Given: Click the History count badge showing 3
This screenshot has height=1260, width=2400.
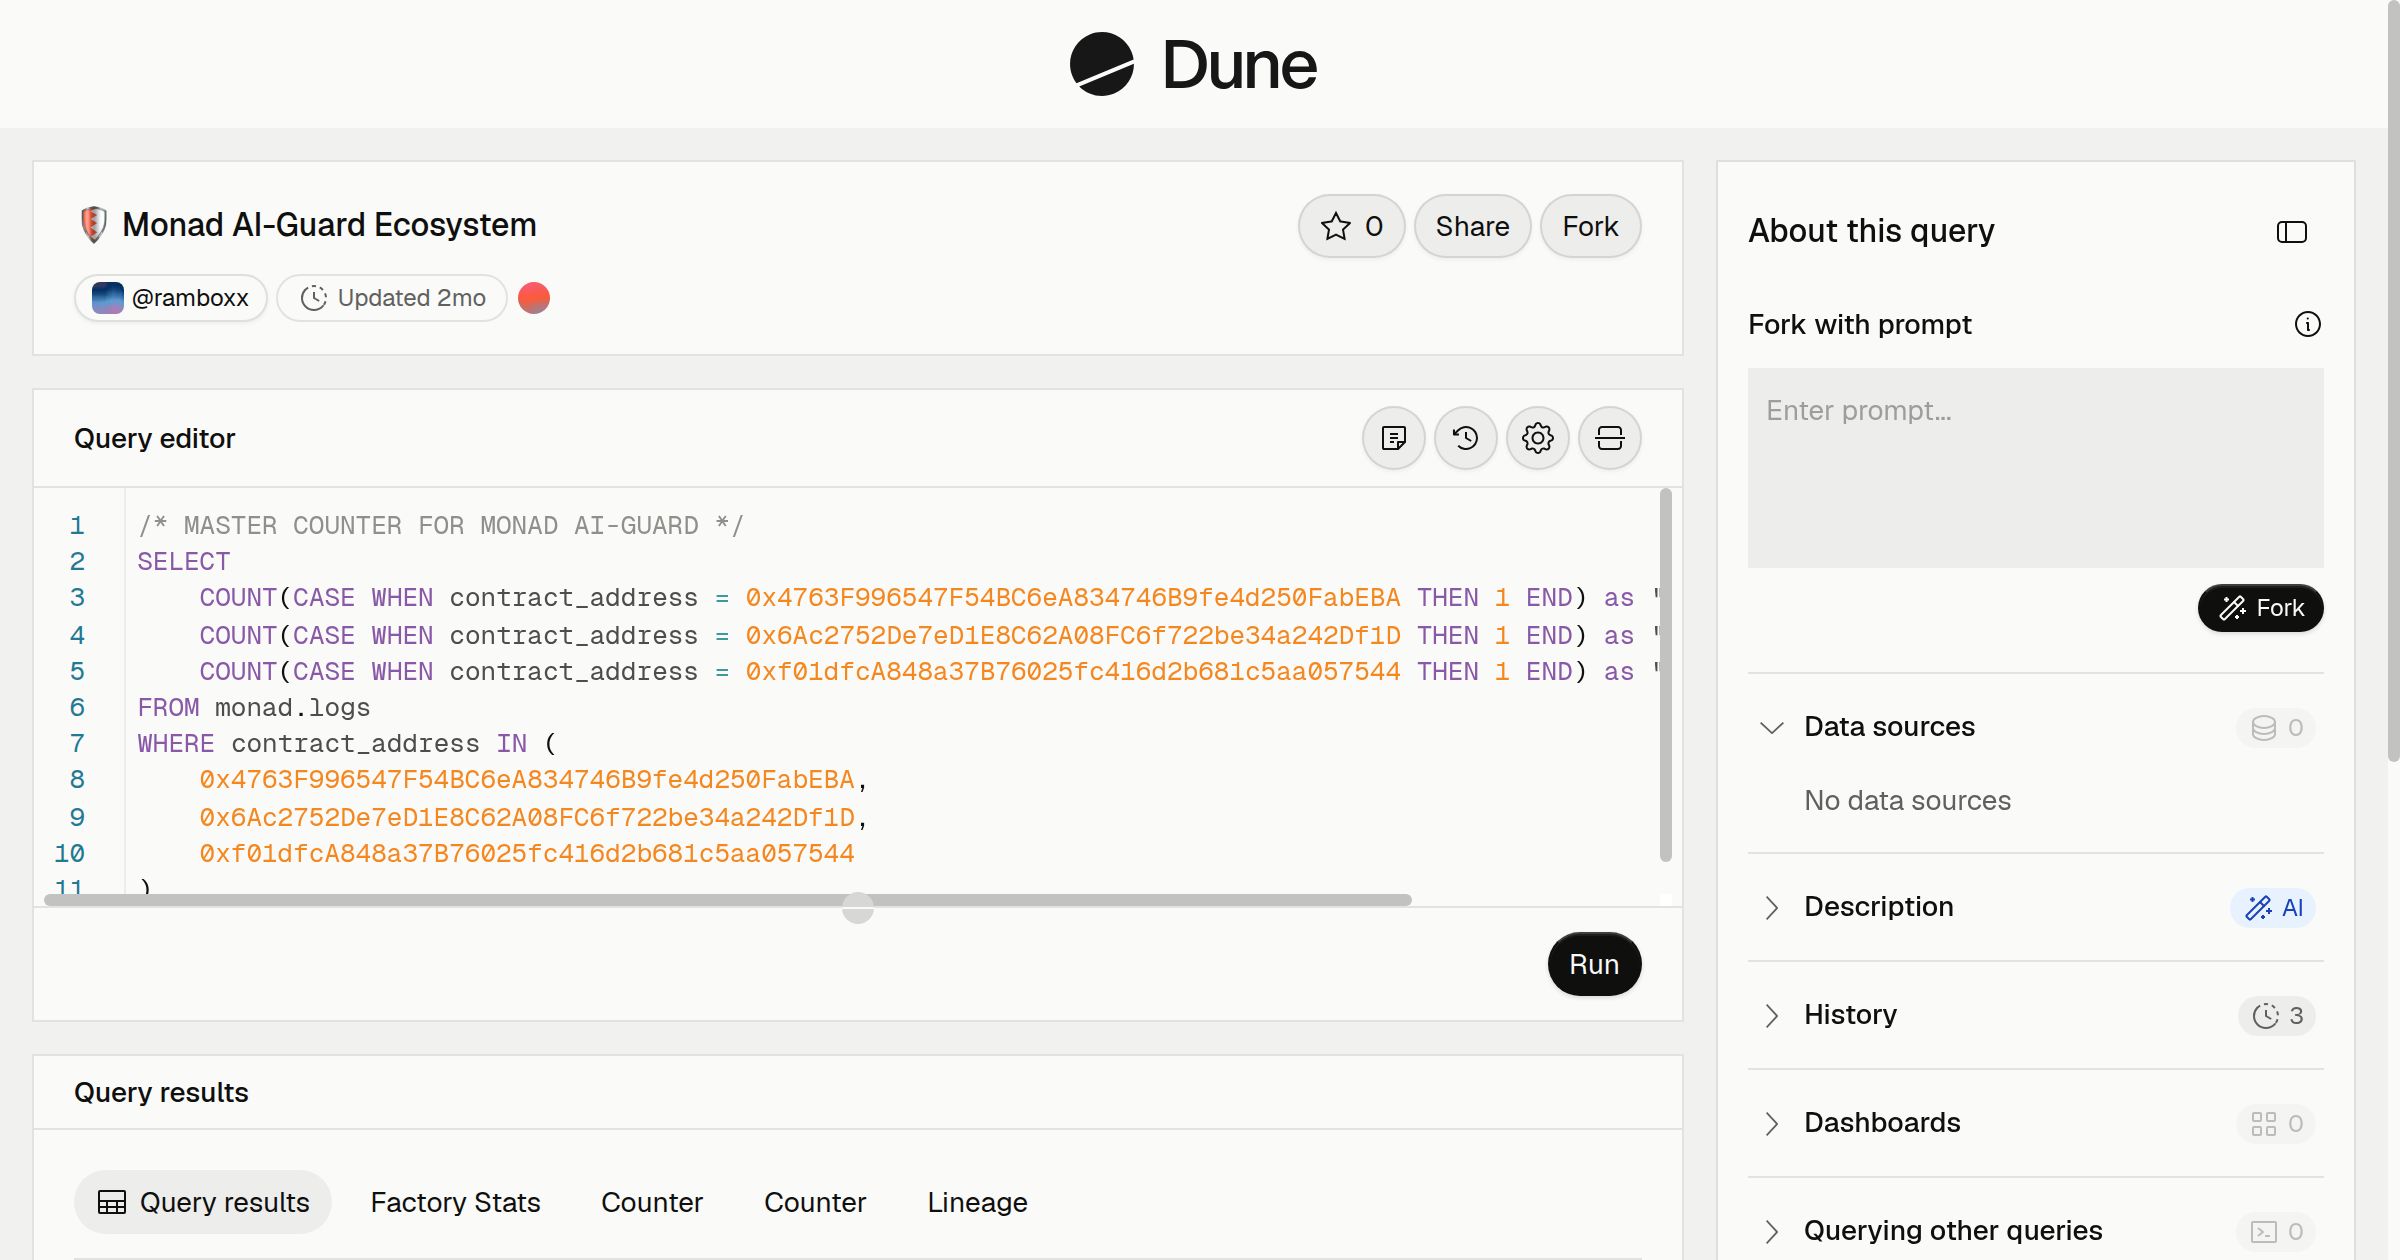Looking at the screenshot, I should point(2277,1015).
